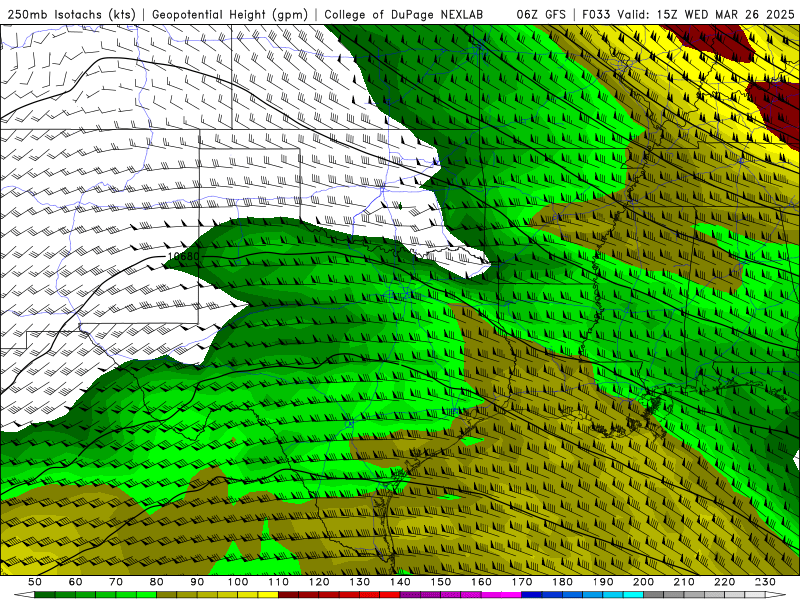Click the 'F033 Valid: 15Z WED MAR 26 2025' text

tap(688, 15)
